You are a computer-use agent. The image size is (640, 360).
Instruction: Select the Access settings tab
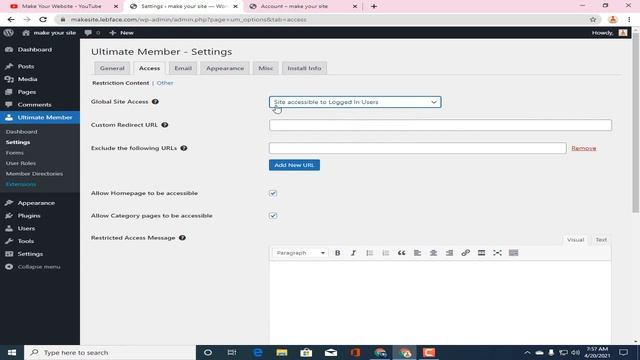[x=149, y=68]
